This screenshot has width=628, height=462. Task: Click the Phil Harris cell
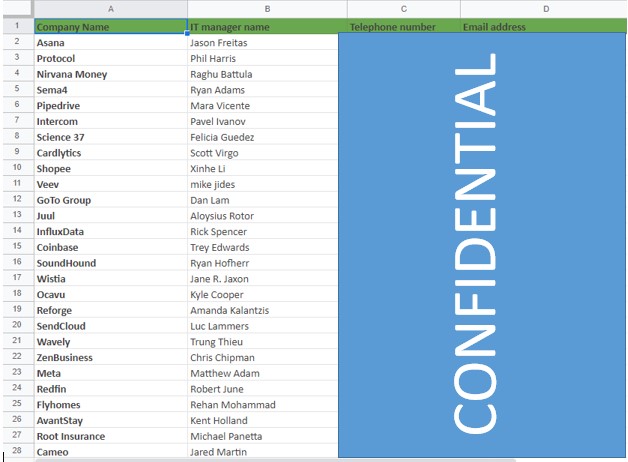263,58
